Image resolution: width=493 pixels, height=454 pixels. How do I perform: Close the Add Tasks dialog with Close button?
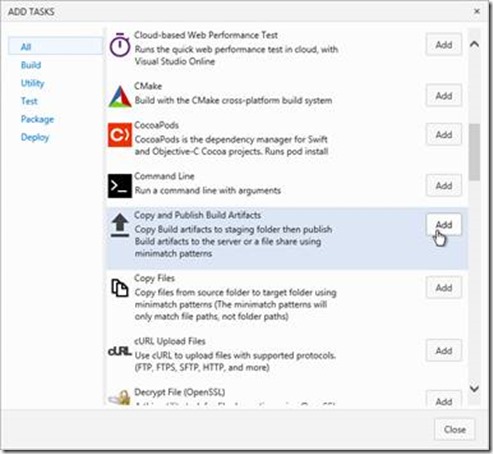pos(455,429)
